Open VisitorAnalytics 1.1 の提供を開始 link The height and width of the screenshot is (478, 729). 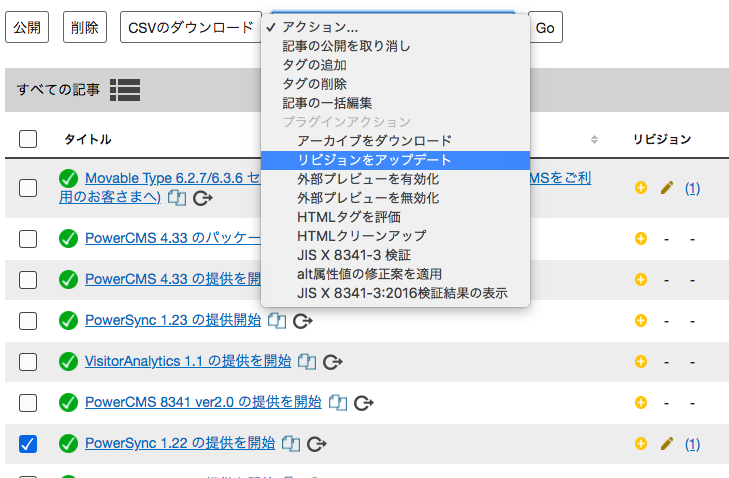click(x=188, y=361)
